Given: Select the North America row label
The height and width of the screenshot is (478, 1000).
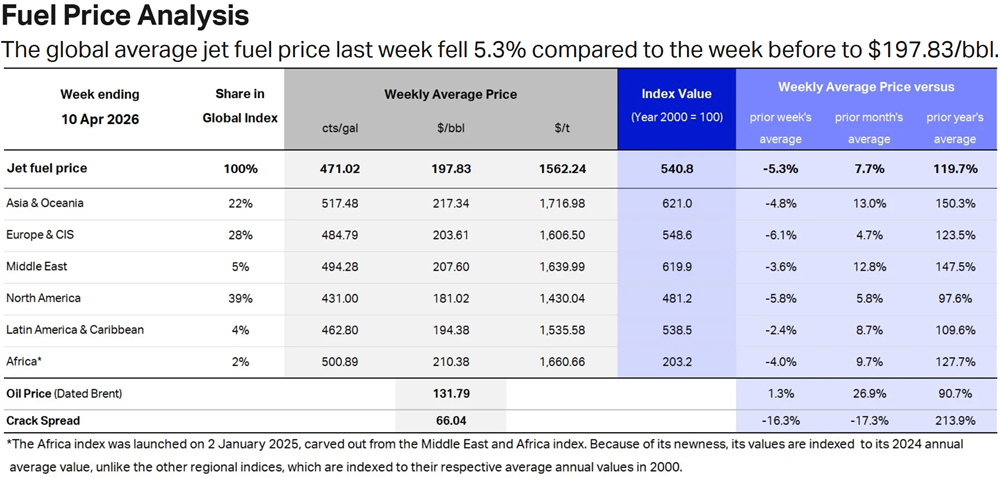Looking at the screenshot, I should coord(44,298).
